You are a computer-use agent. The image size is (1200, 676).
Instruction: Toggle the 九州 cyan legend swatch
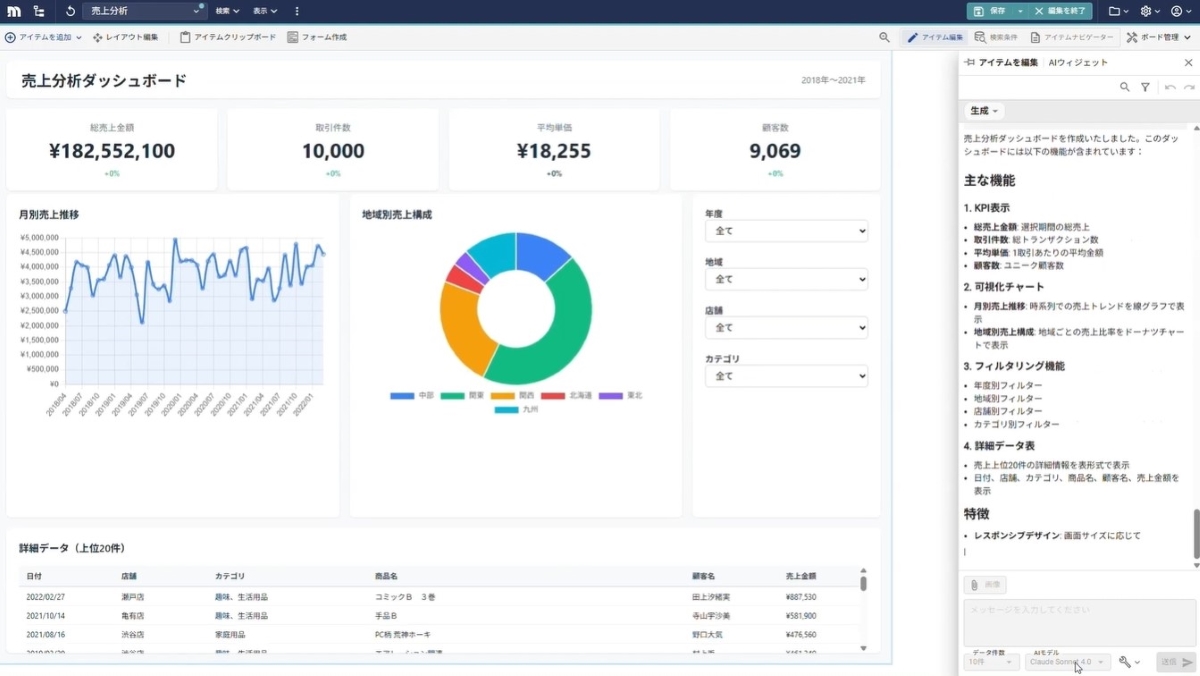coord(507,409)
